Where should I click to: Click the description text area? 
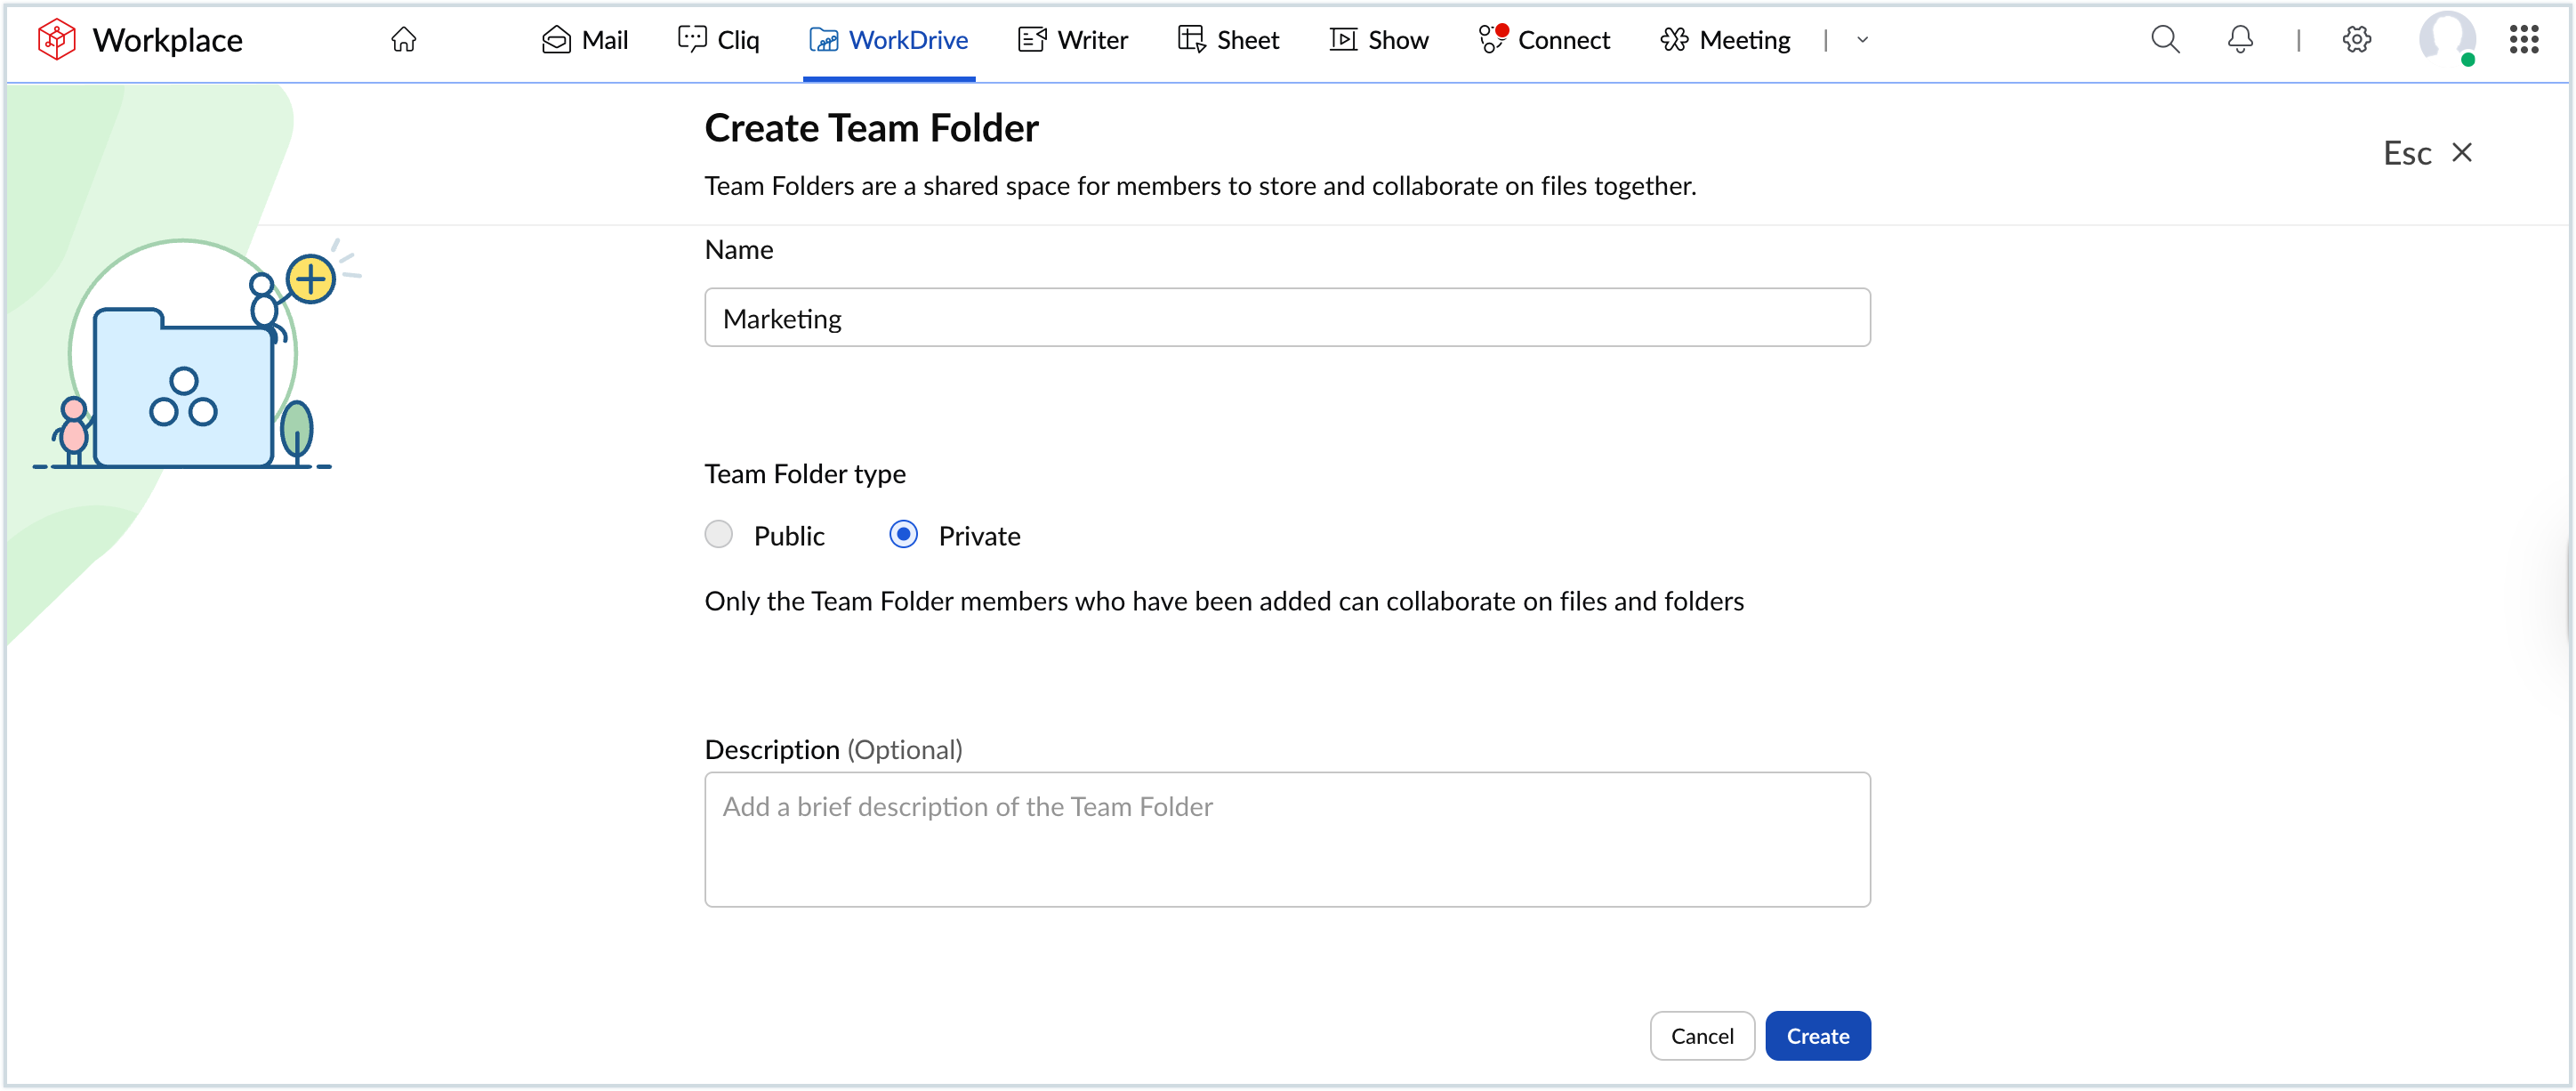click(x=1286, y=840)
